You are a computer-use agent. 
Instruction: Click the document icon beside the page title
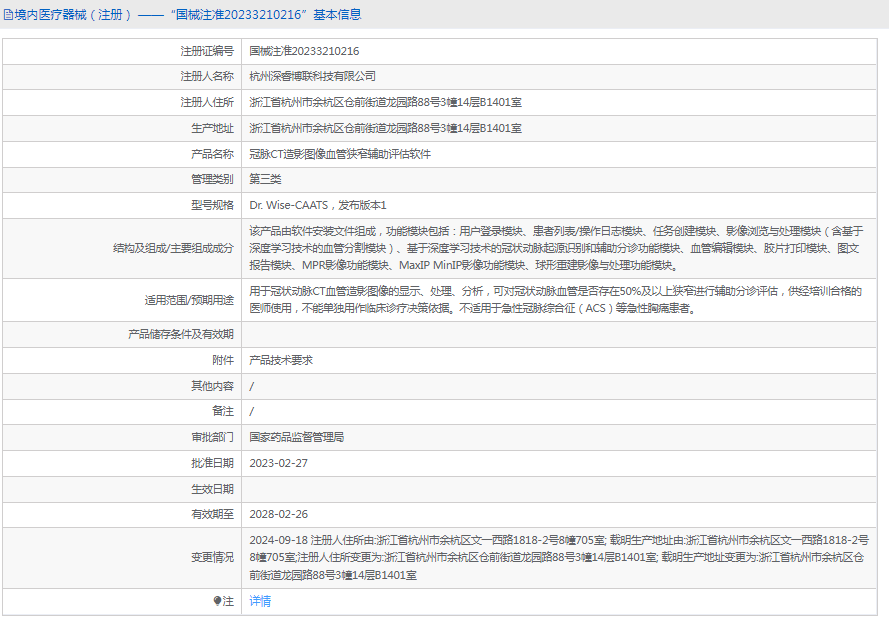click(x=8, y=15)
